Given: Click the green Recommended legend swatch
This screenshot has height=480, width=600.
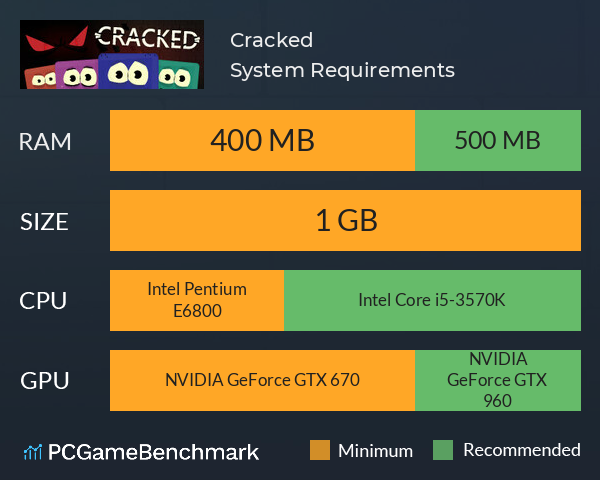Looking at the screenshot, I should (443, 450).
